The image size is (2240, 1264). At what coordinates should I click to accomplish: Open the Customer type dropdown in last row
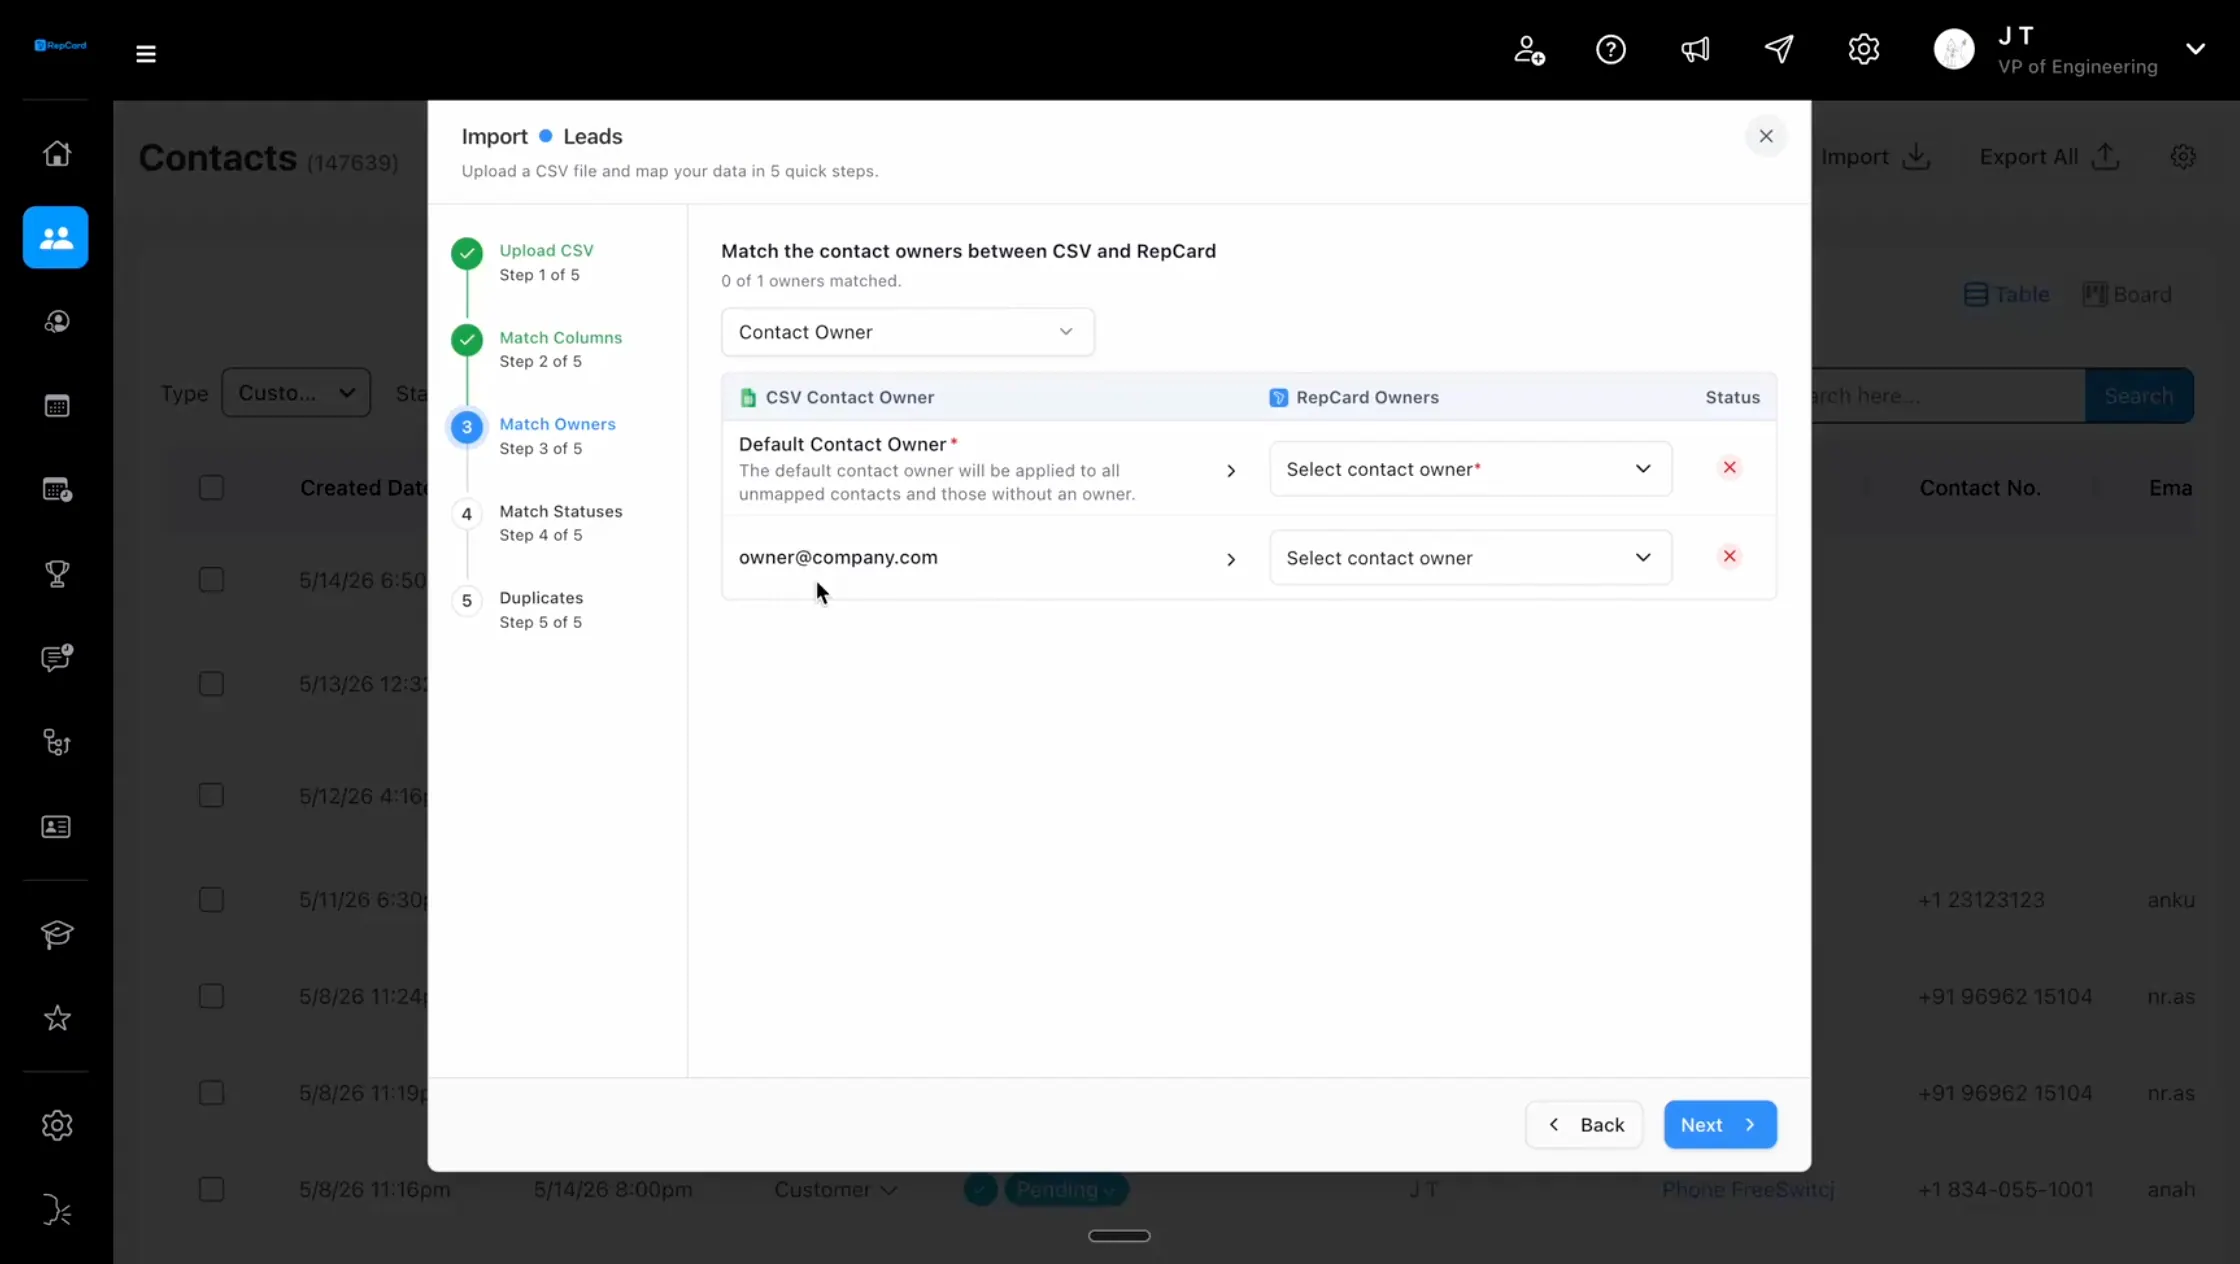[836, 1190]
